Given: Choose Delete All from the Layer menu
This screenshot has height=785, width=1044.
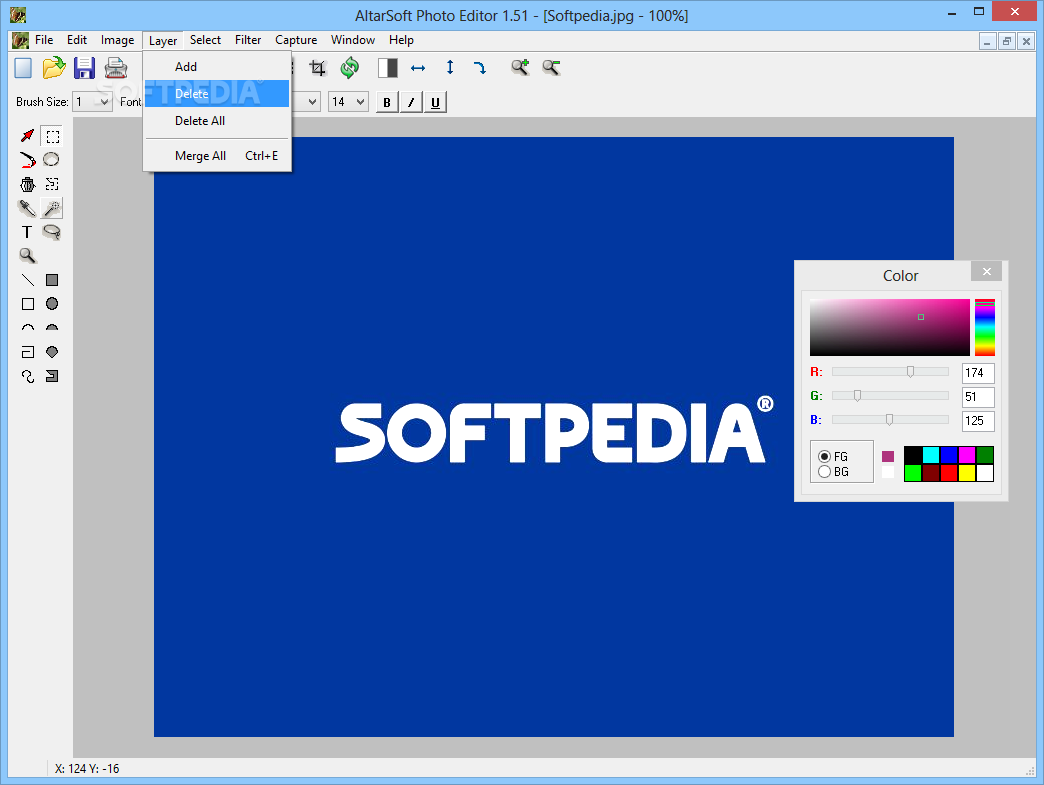Looking at the screenshot, I should coord(217,121).
